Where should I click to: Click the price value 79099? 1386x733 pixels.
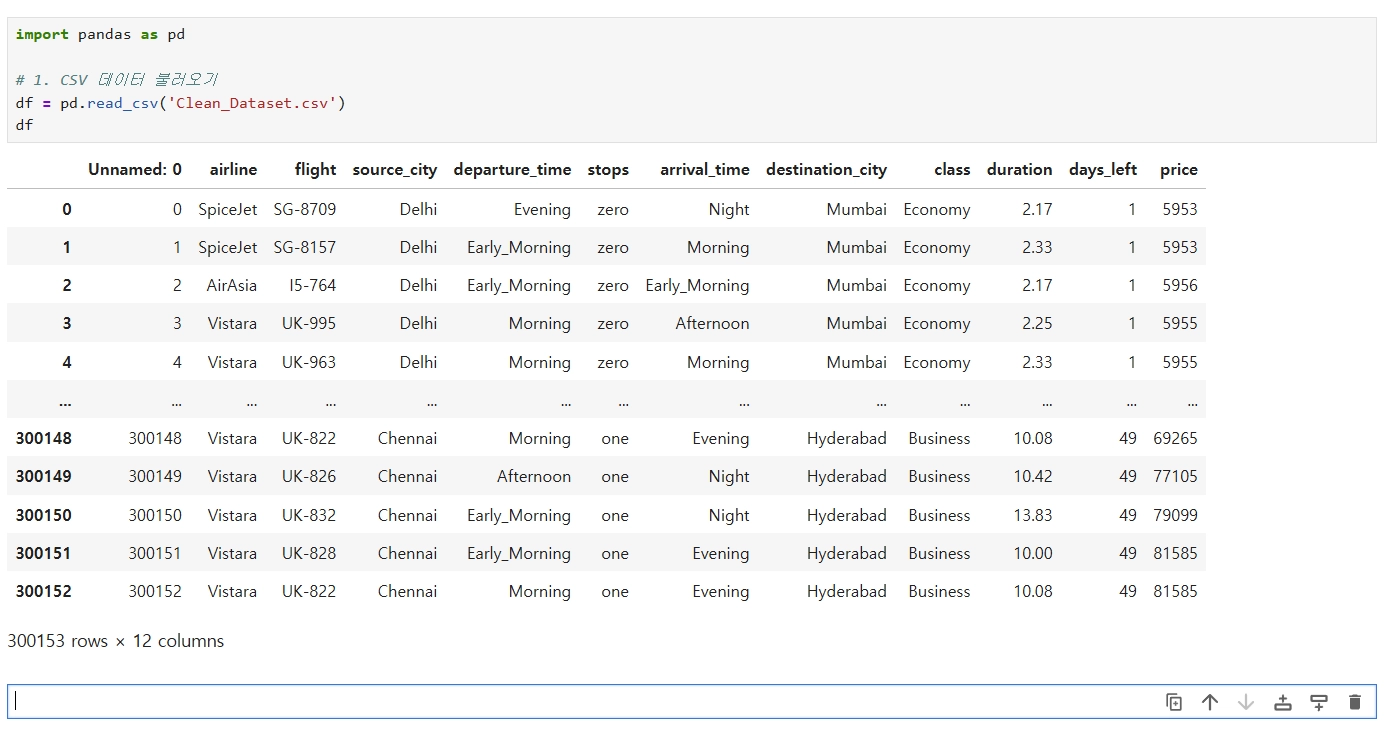(1175, 516)
